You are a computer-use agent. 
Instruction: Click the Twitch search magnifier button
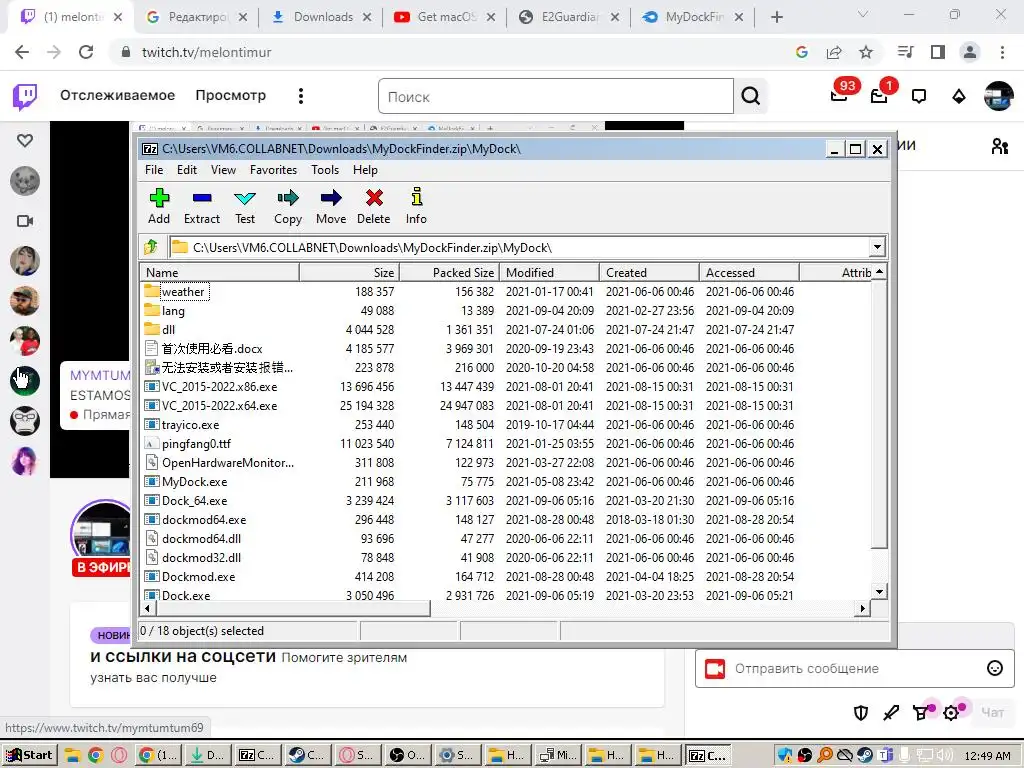pos(751,97)
